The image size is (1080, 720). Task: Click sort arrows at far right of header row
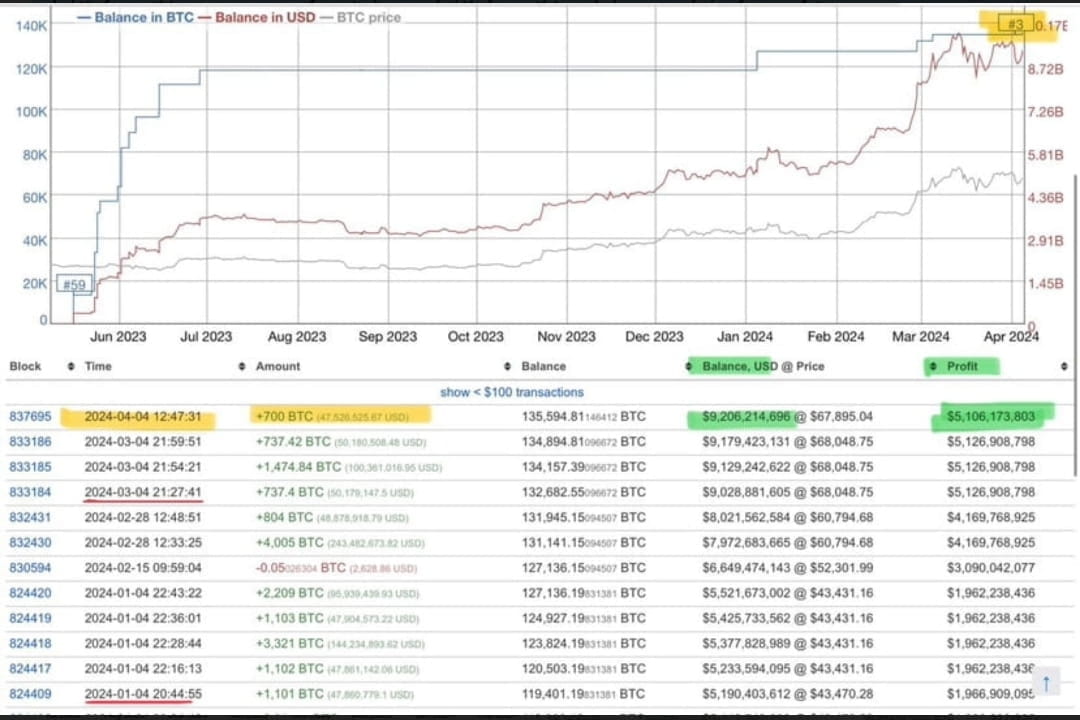coord(1064,367)
